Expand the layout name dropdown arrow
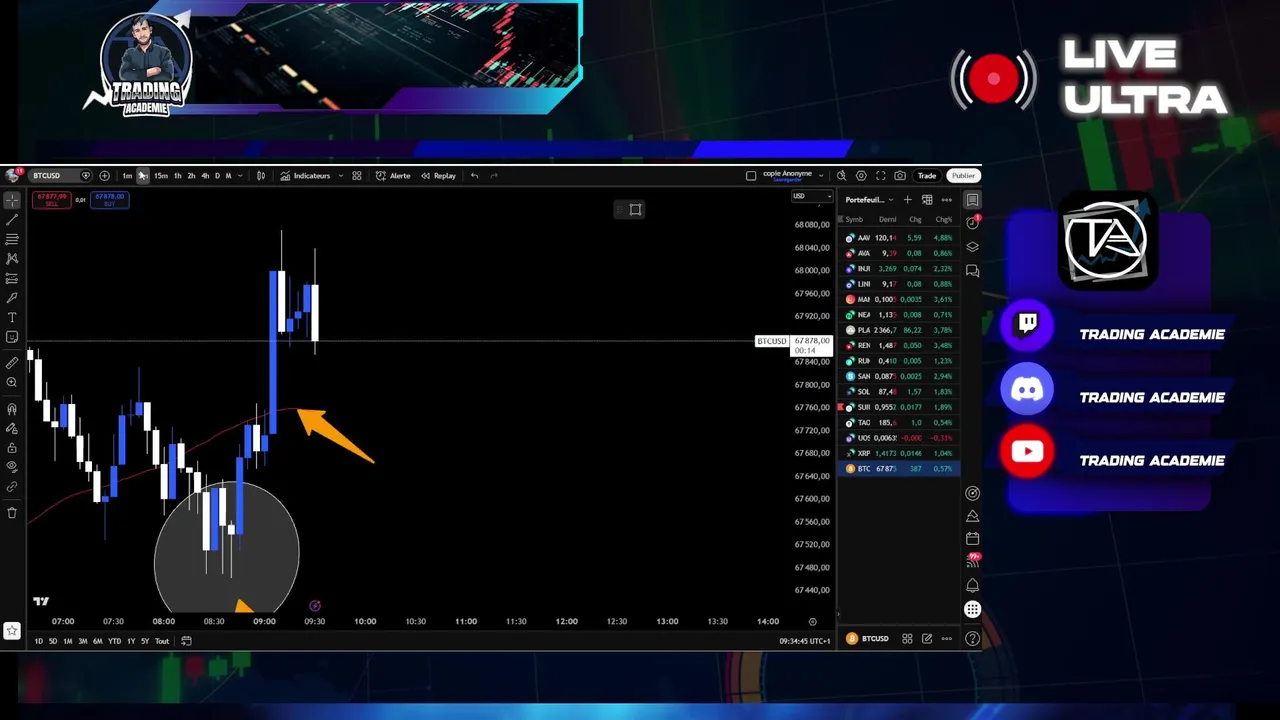The image size is (1280, 720). pyautogui.click(x=821, y=176)
